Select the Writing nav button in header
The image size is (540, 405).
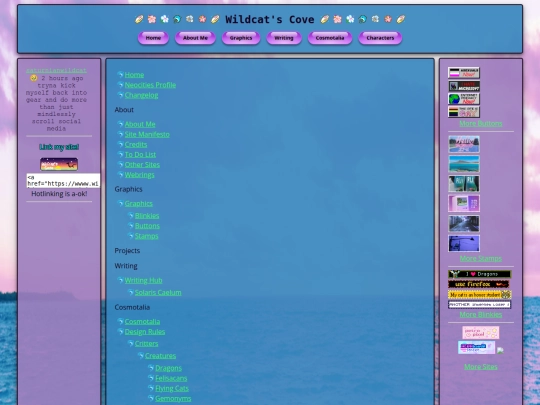pyautogui.click(x=284, y=38)
